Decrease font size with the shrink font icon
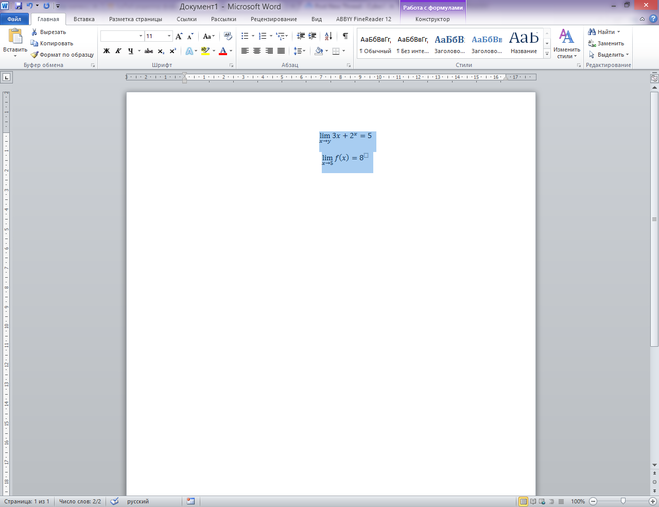 [x=190, y=36]
